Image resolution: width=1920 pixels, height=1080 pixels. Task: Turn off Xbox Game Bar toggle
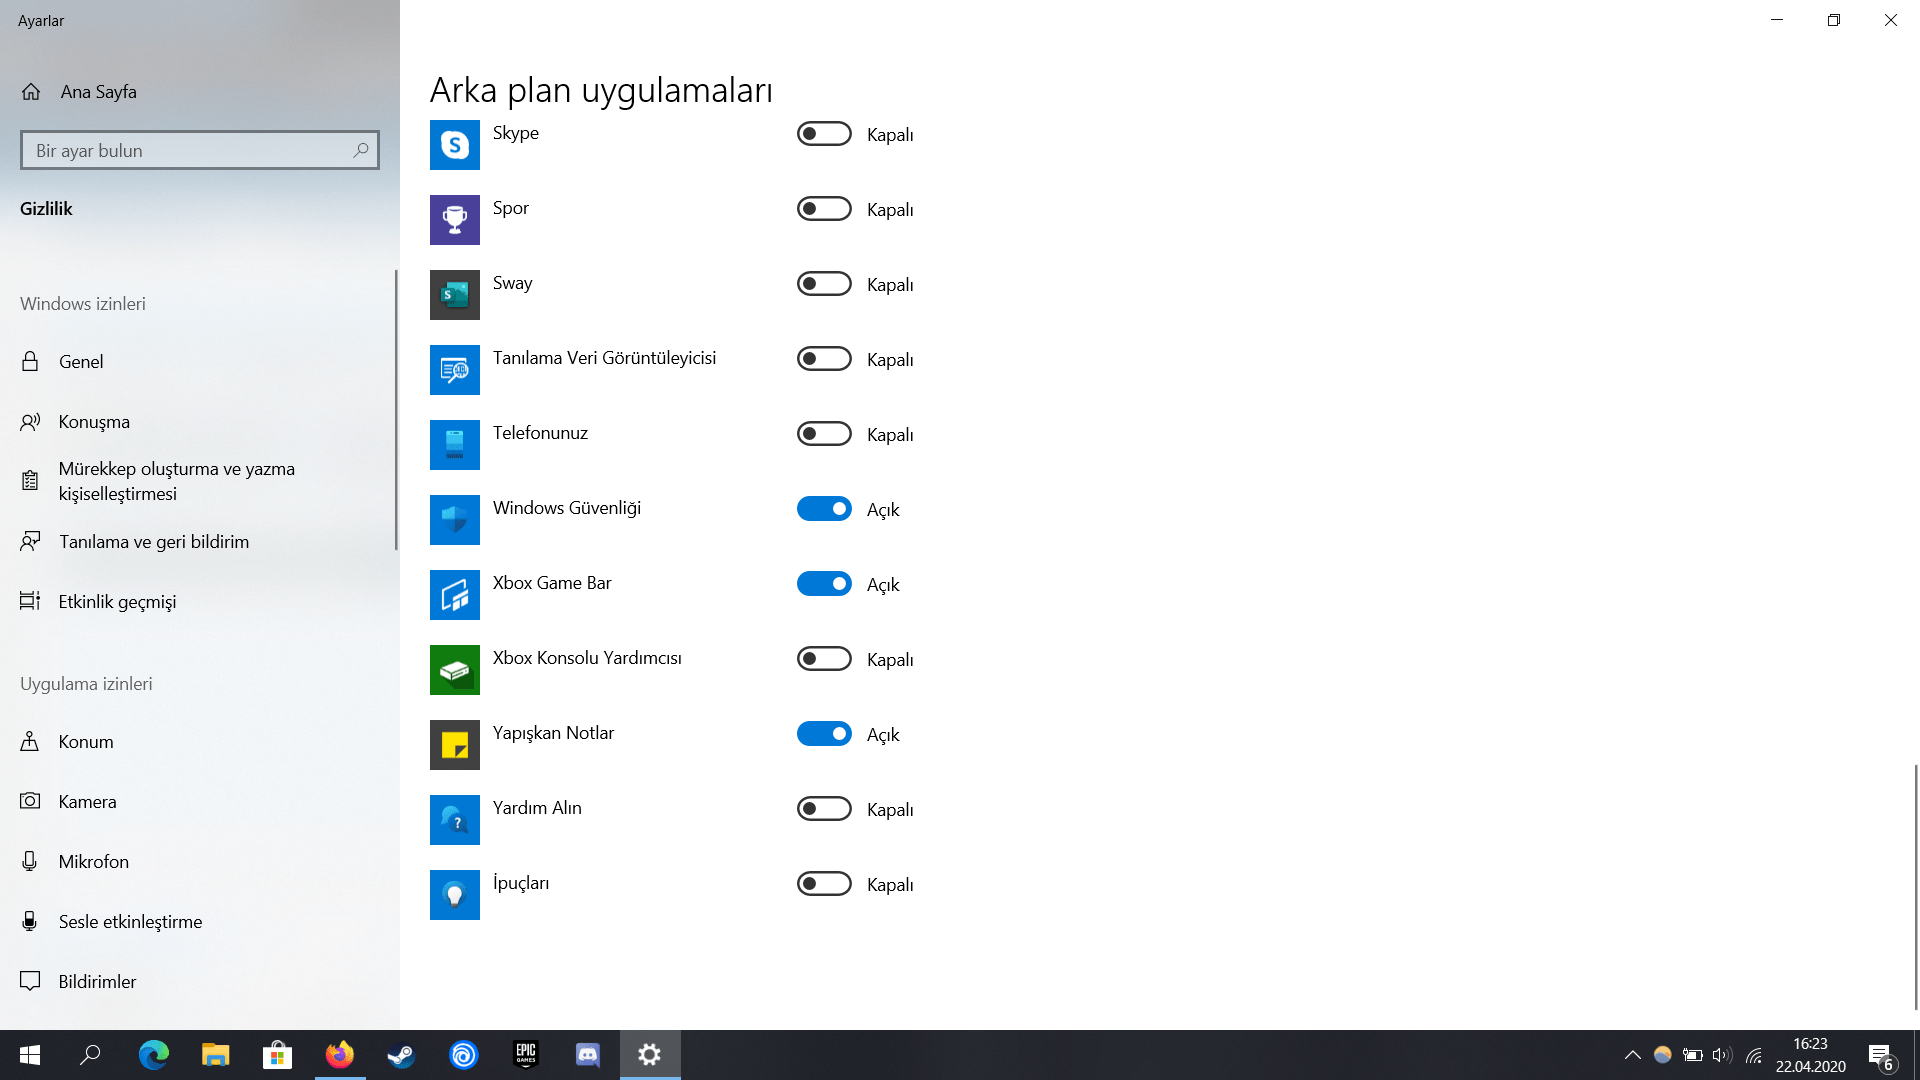pos(824,584)
